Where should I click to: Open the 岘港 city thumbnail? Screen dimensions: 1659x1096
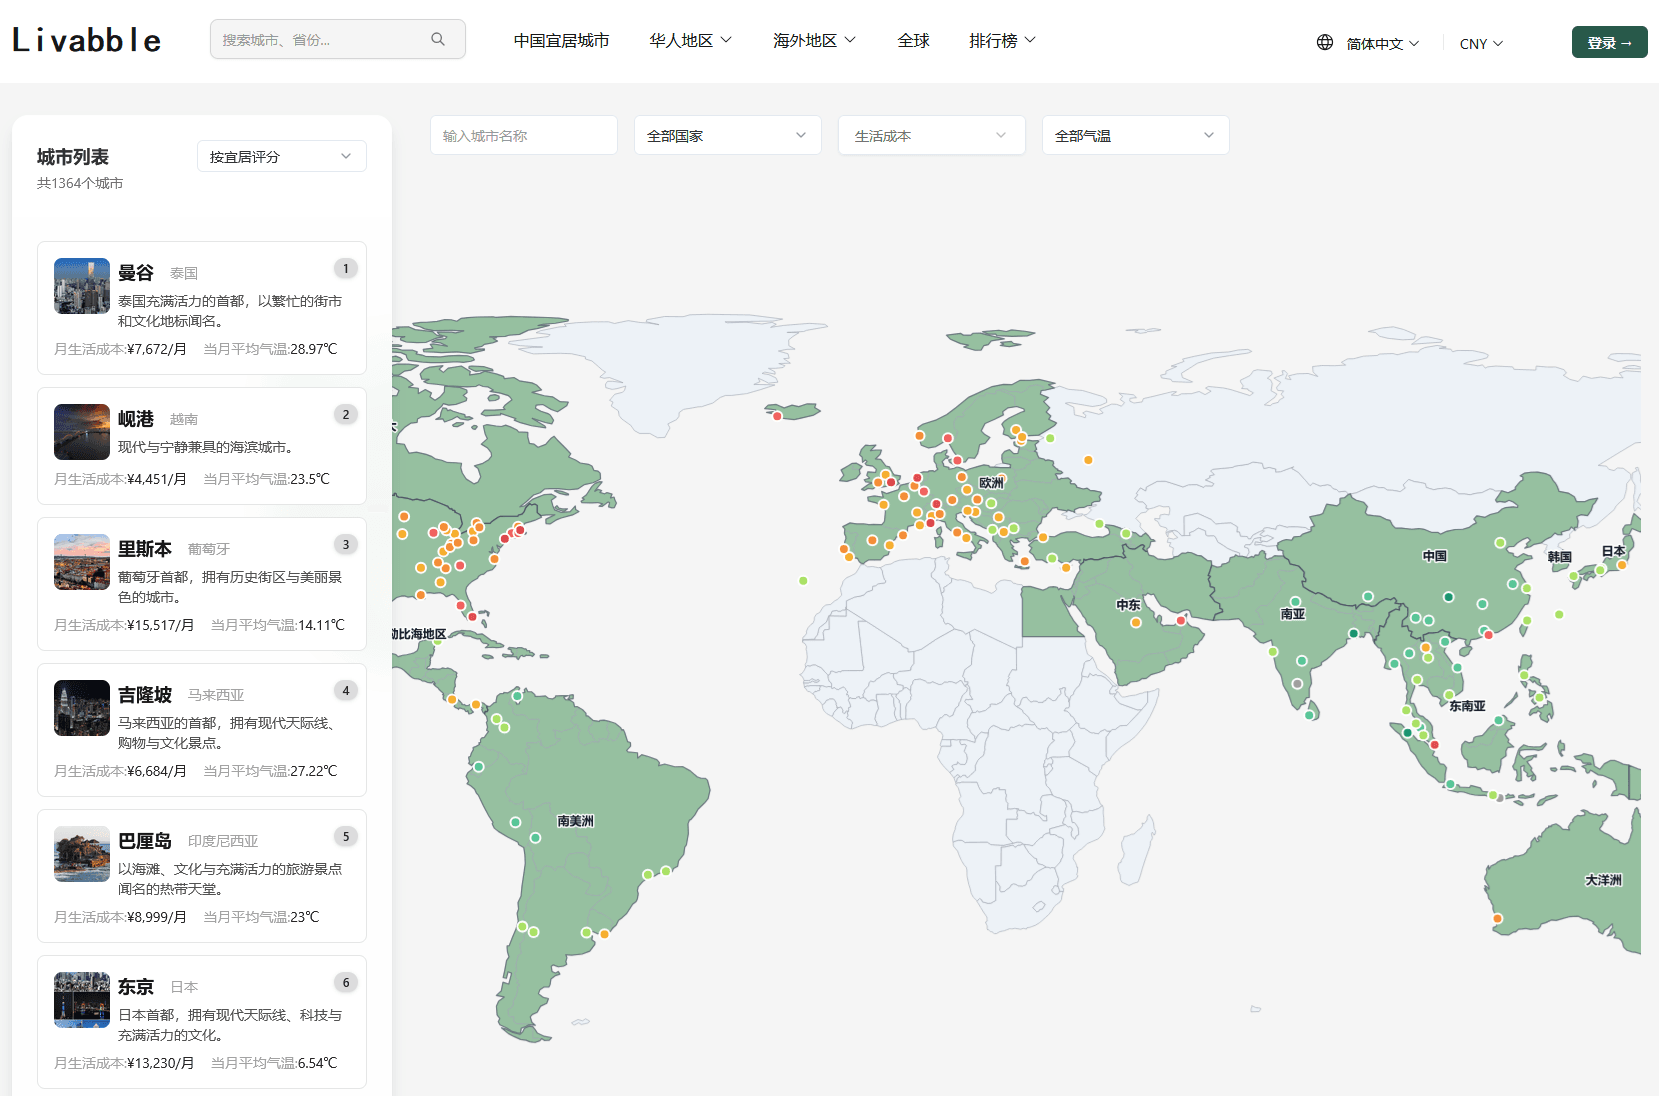tap(82, 432)
